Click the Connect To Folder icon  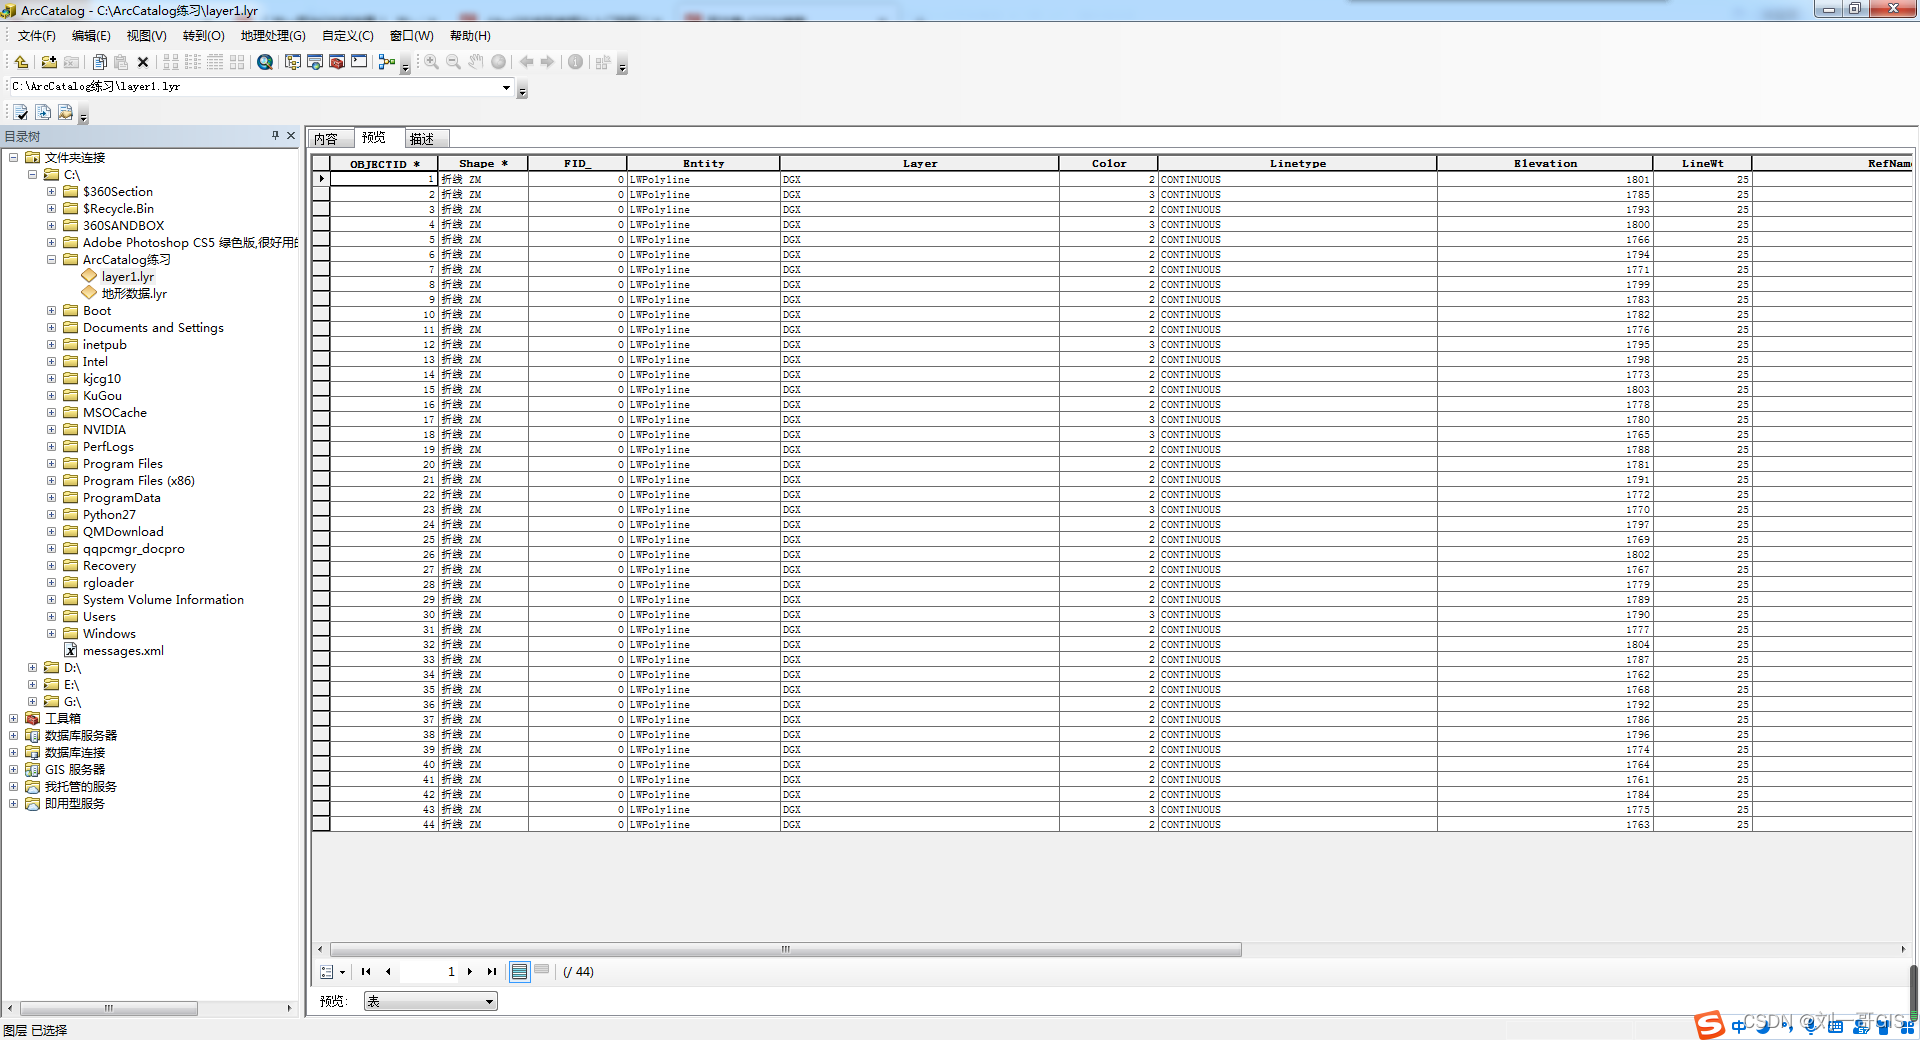click(48, 62)
